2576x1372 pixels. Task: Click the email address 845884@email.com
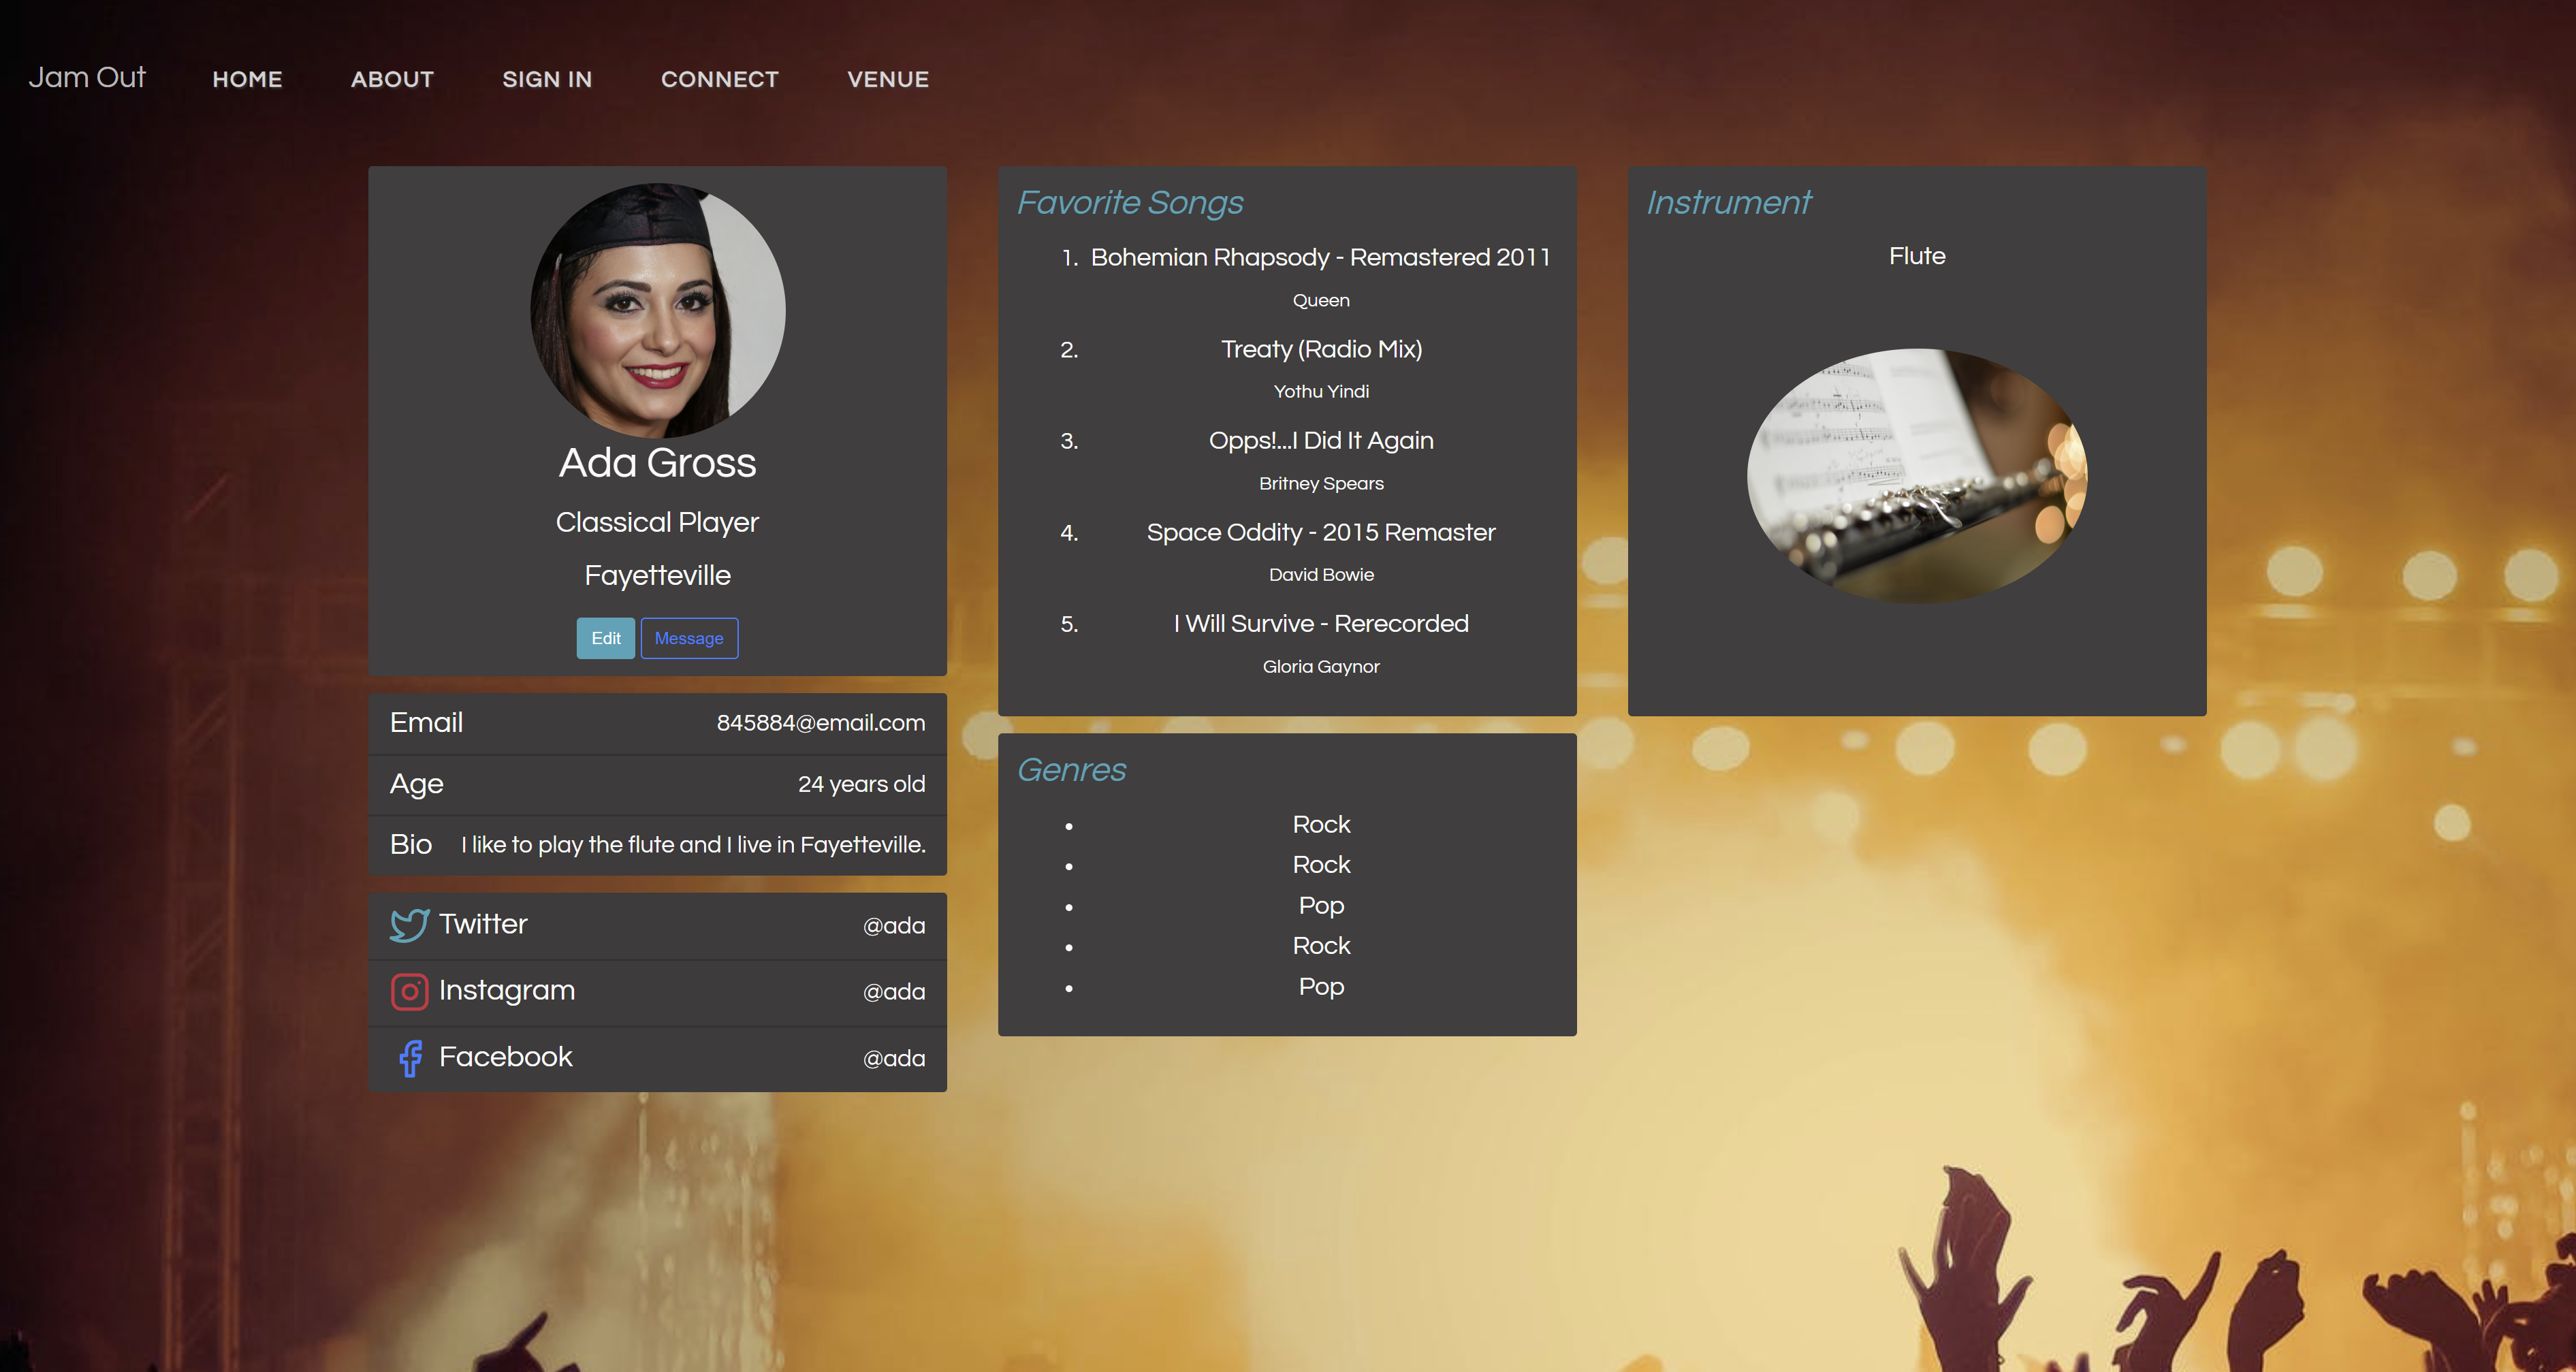pos(820,723)
